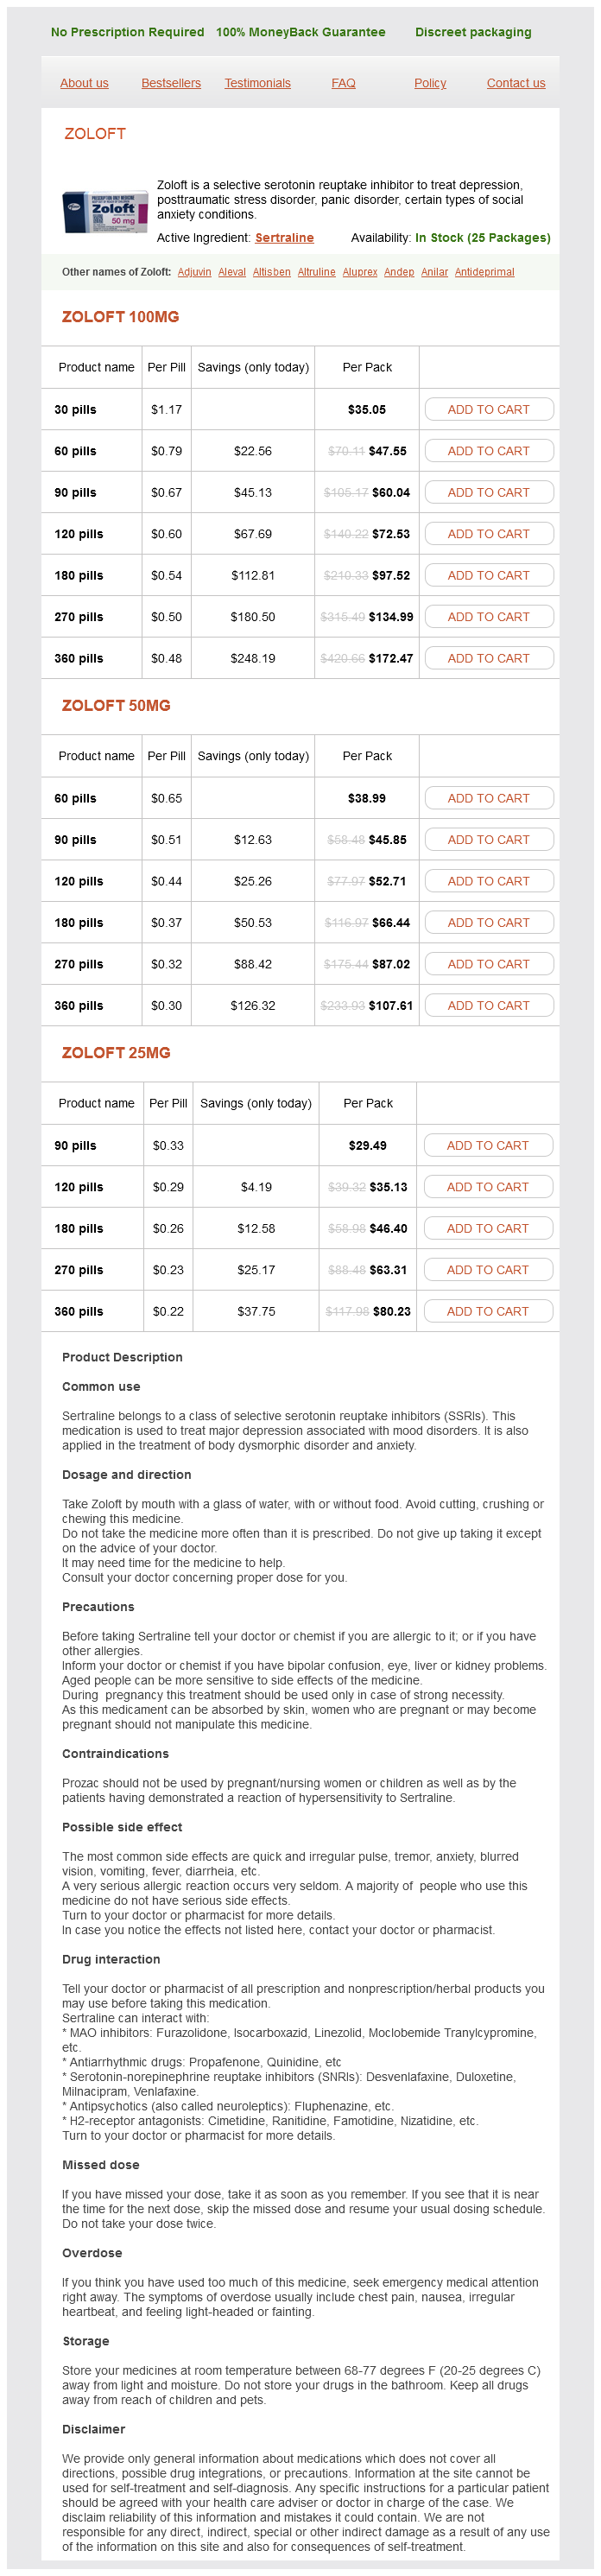The image size is (601, 2576).
Task: Click the Contact us link
Action: [515, 83]
